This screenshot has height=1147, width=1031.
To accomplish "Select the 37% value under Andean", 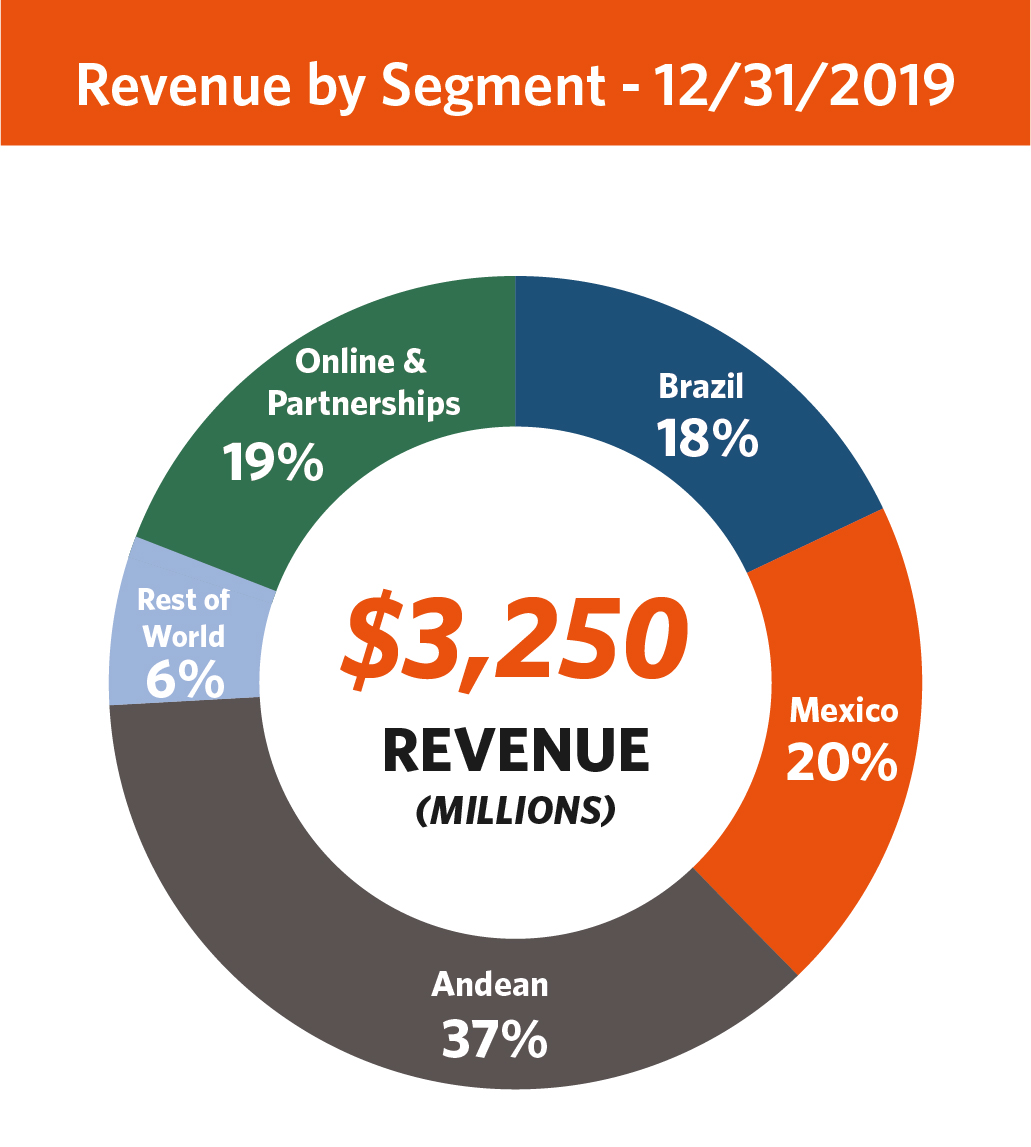I will [x=494, y=1040].
